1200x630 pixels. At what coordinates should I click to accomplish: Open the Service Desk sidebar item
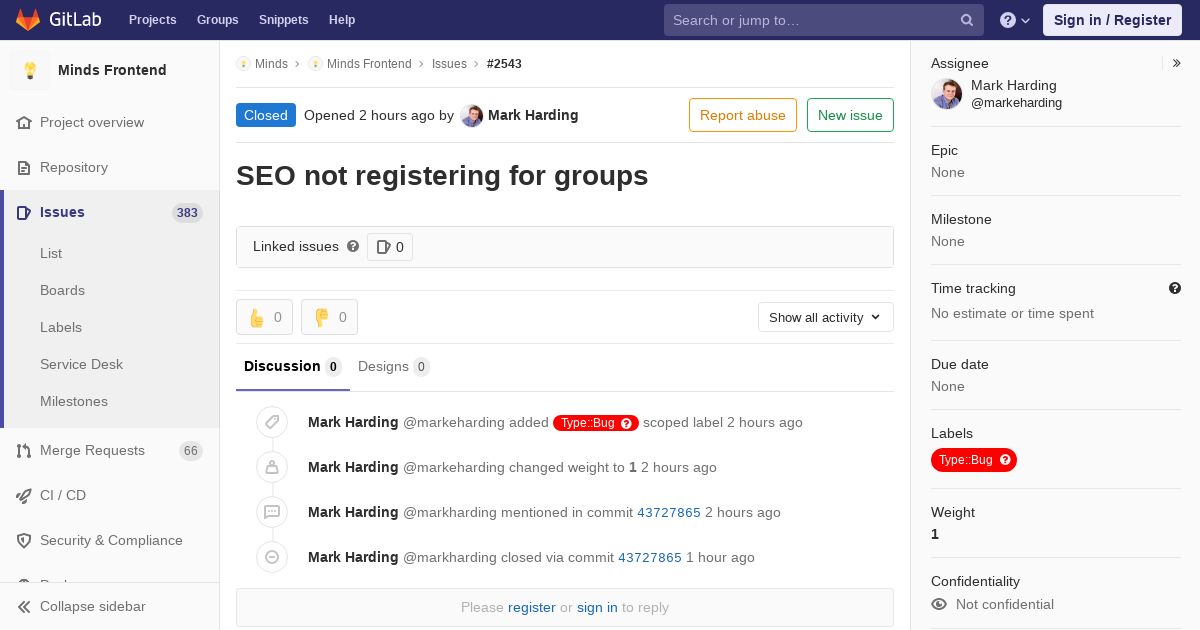point(81,364)
